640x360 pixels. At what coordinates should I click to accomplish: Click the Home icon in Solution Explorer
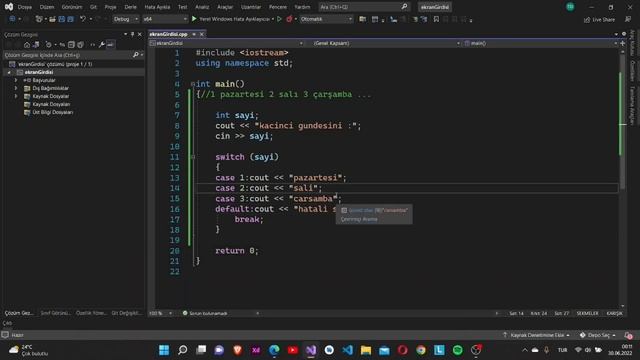(27, 44)
